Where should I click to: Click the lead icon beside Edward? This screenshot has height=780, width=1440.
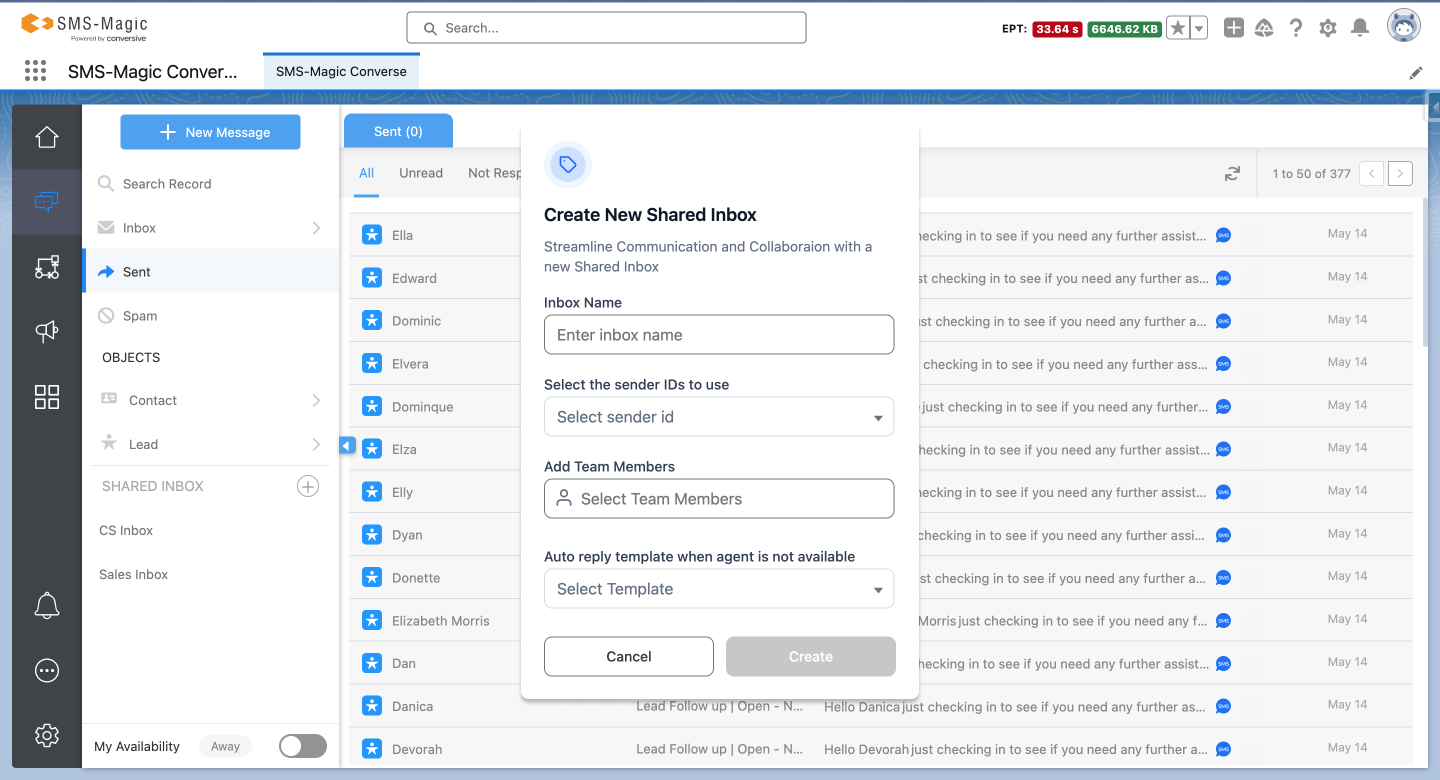coord(372,278)
